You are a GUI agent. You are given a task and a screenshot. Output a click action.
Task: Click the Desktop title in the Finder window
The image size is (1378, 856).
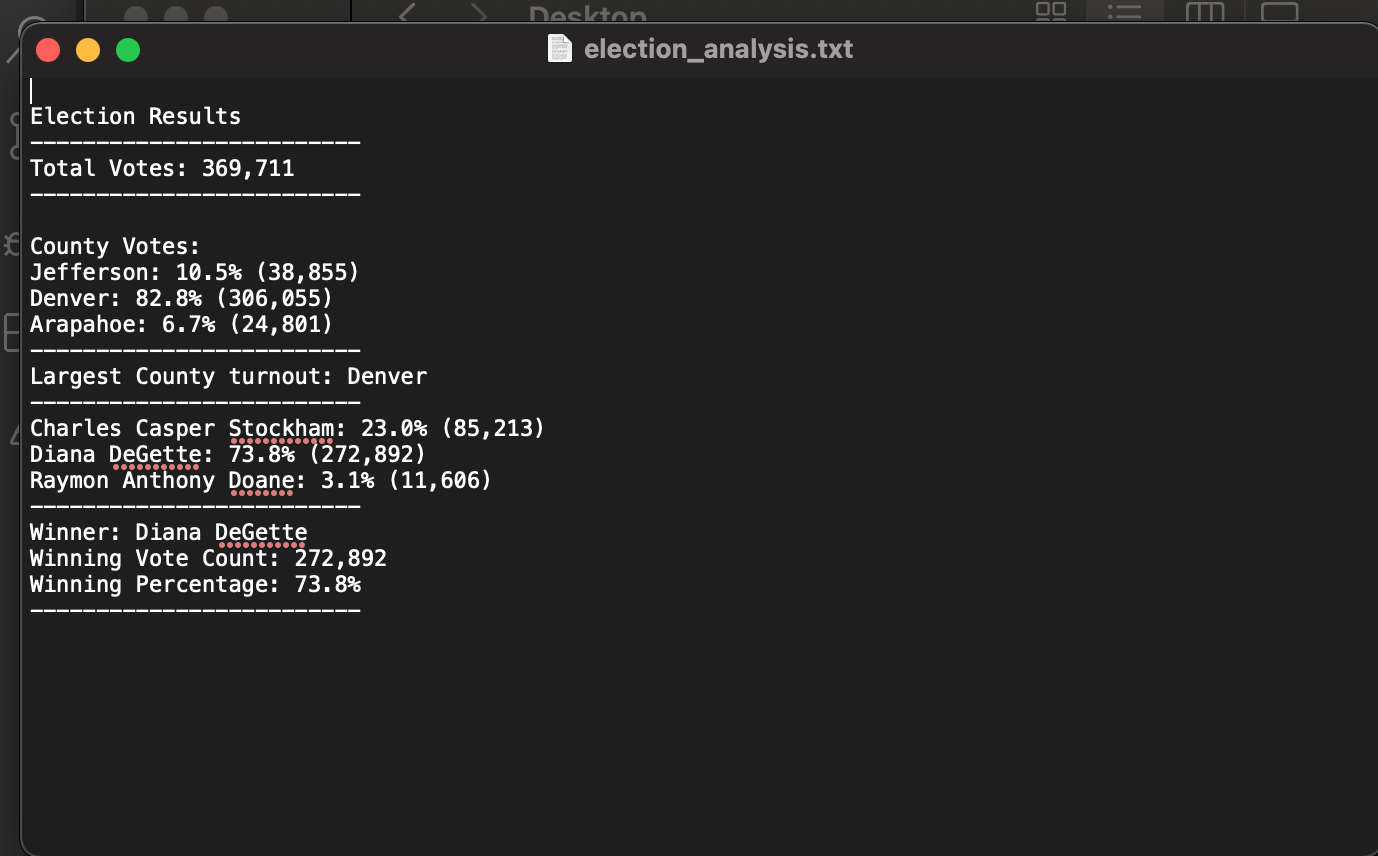[x=588, y=16]
